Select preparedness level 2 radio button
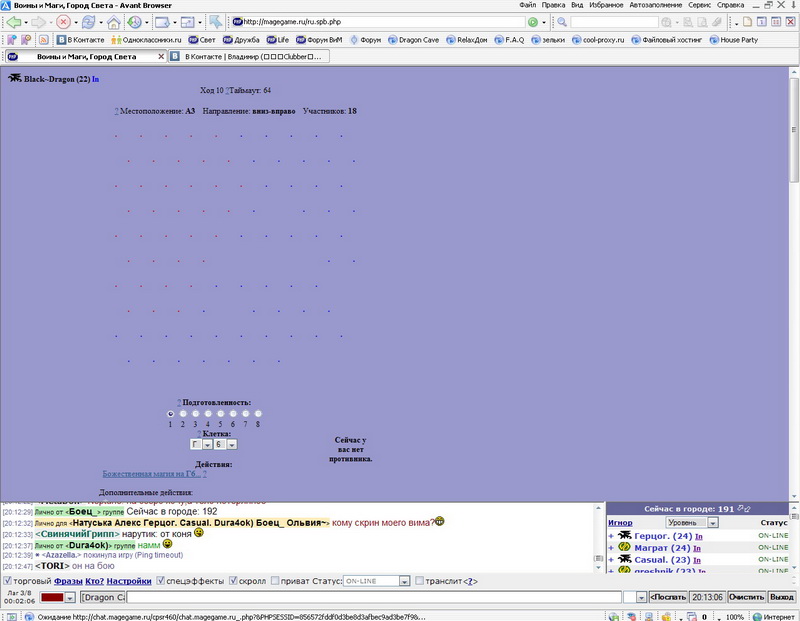The height and width of the screenshot is (621, 800). (x=183, y=414)
